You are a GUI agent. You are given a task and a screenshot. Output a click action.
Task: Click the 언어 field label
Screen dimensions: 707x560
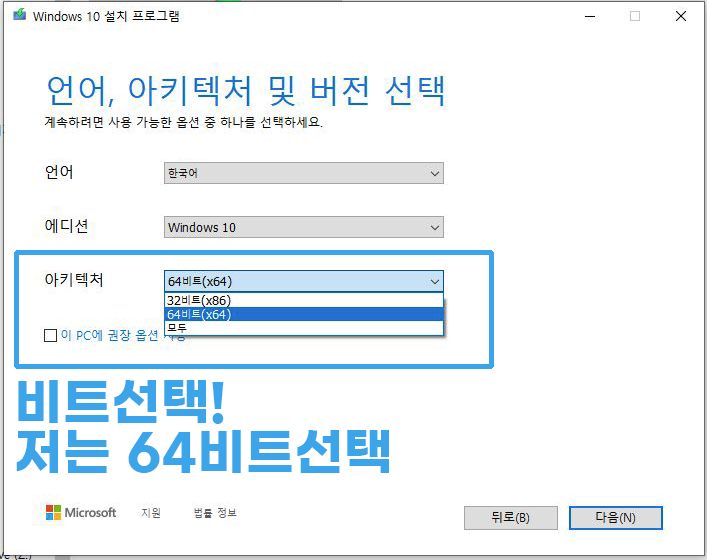pos(59,172)
